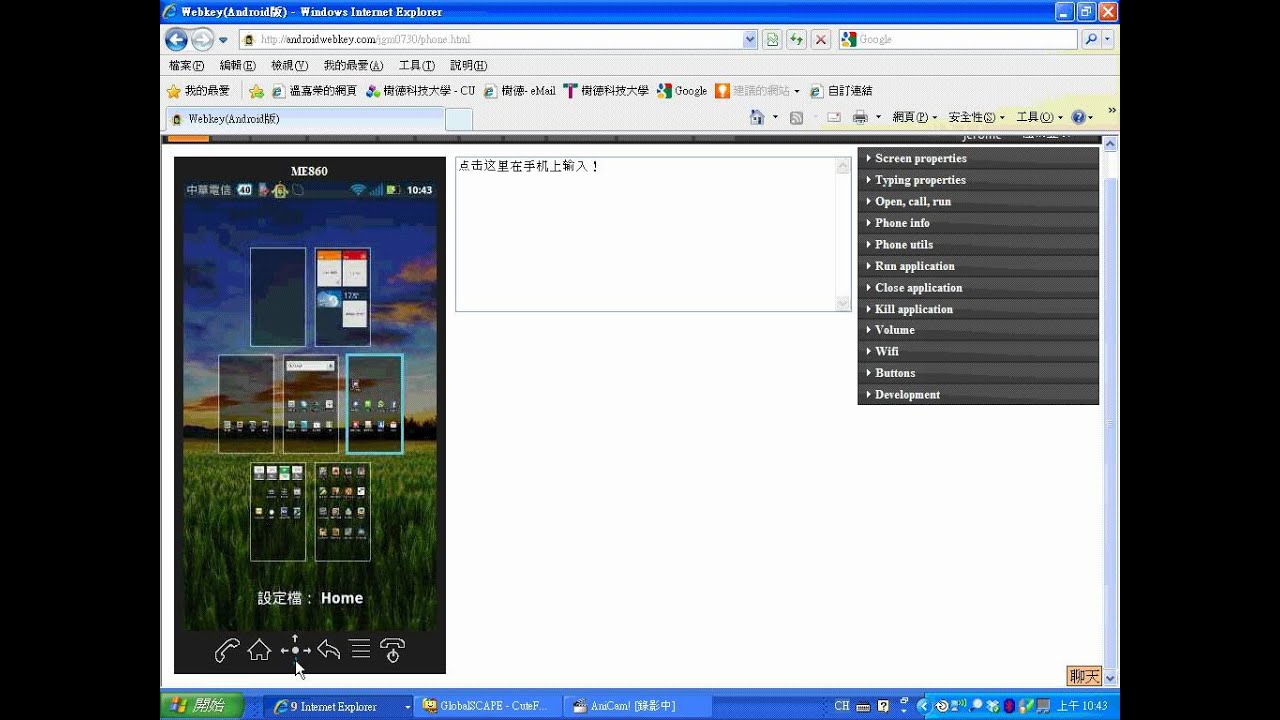Click the RSS feeds toolbar icon
This screenshot has height=720, width=1280.
point(796,117)
